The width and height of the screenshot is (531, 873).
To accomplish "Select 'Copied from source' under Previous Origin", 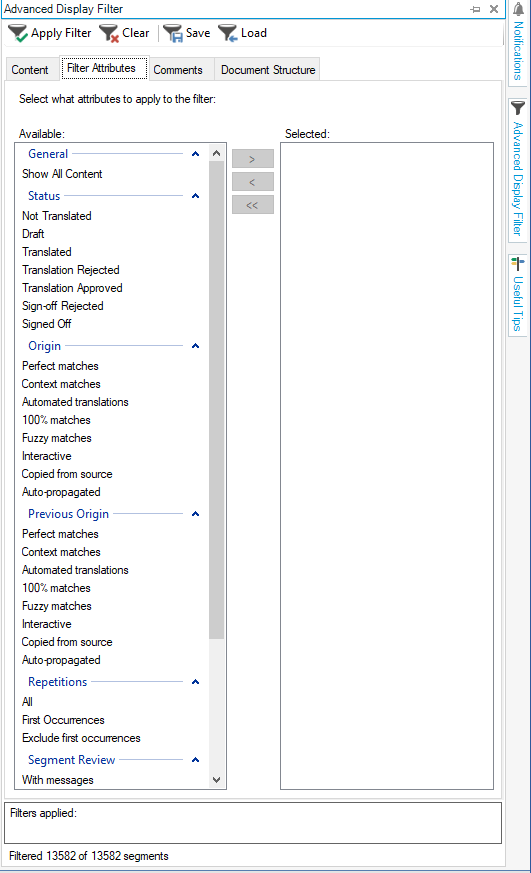I will [67, 642].
